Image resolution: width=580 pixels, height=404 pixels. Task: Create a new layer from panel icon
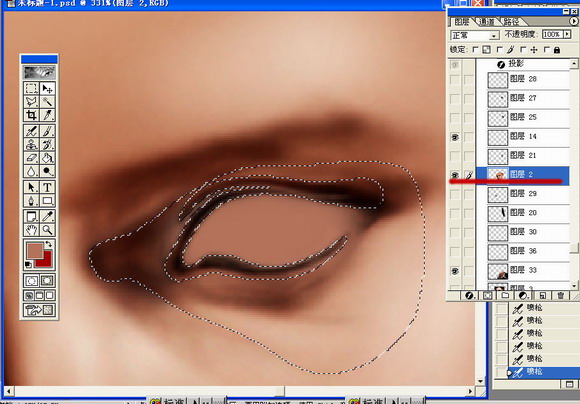coord(542,295)
